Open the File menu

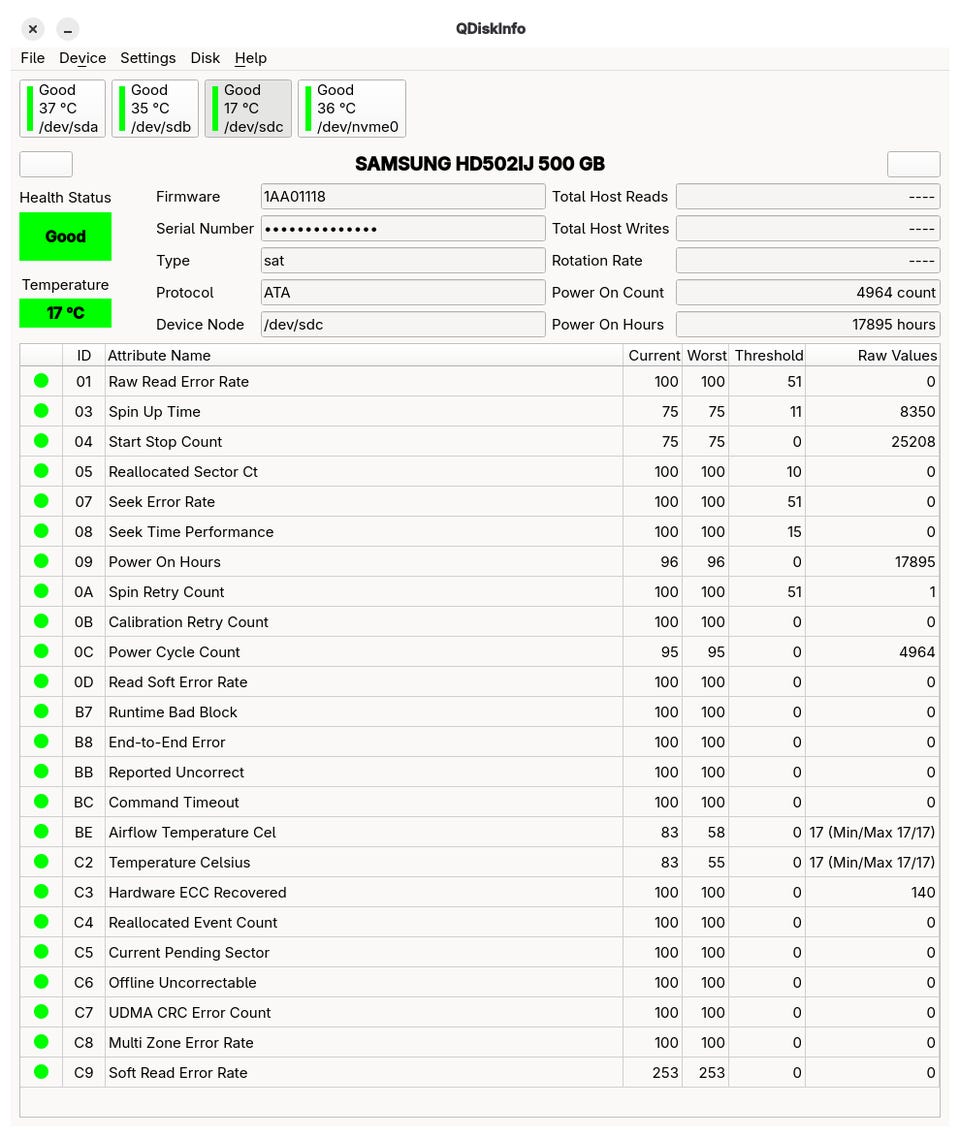tap(33, 58)
